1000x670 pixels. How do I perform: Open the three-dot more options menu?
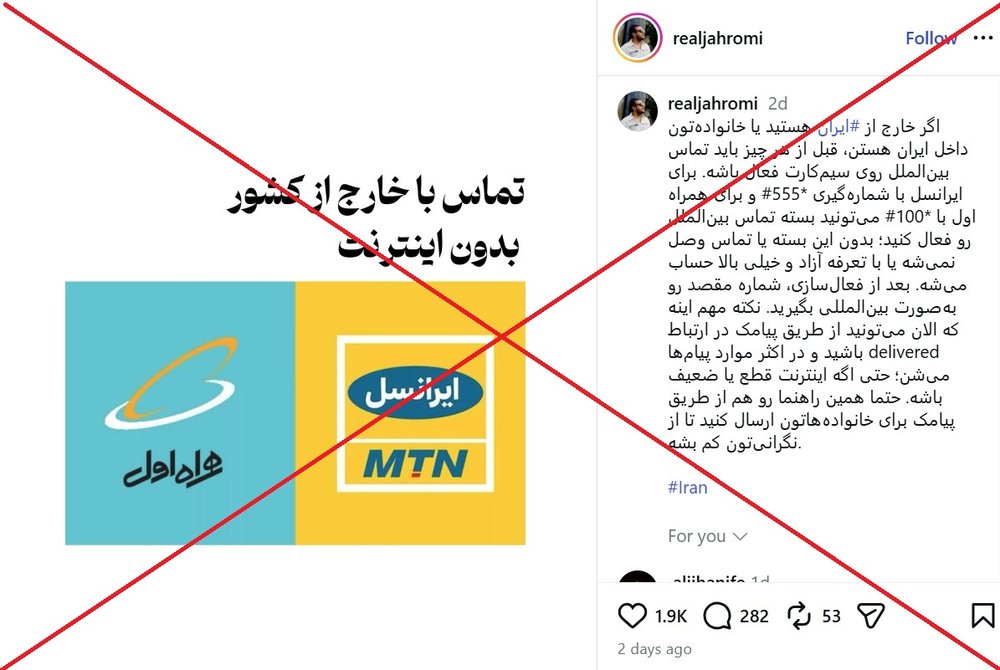[983, 38]
